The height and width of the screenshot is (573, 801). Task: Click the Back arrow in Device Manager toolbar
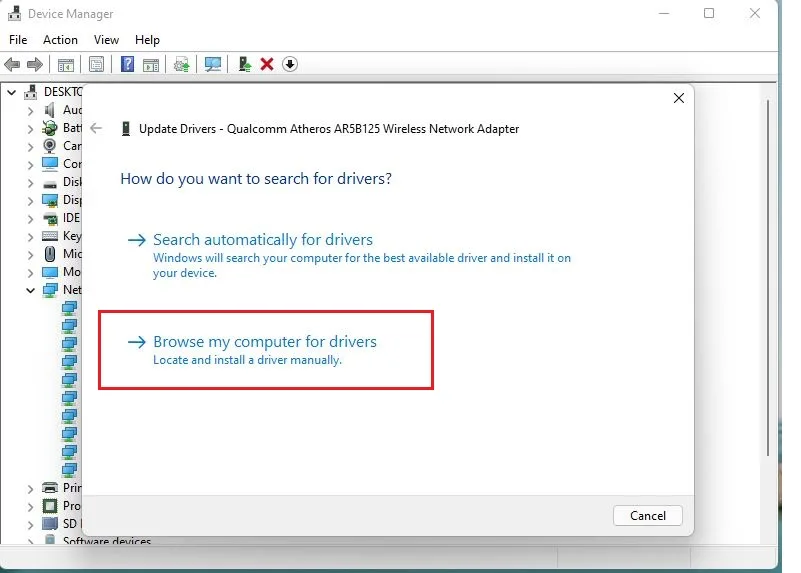tap(12, 64)
